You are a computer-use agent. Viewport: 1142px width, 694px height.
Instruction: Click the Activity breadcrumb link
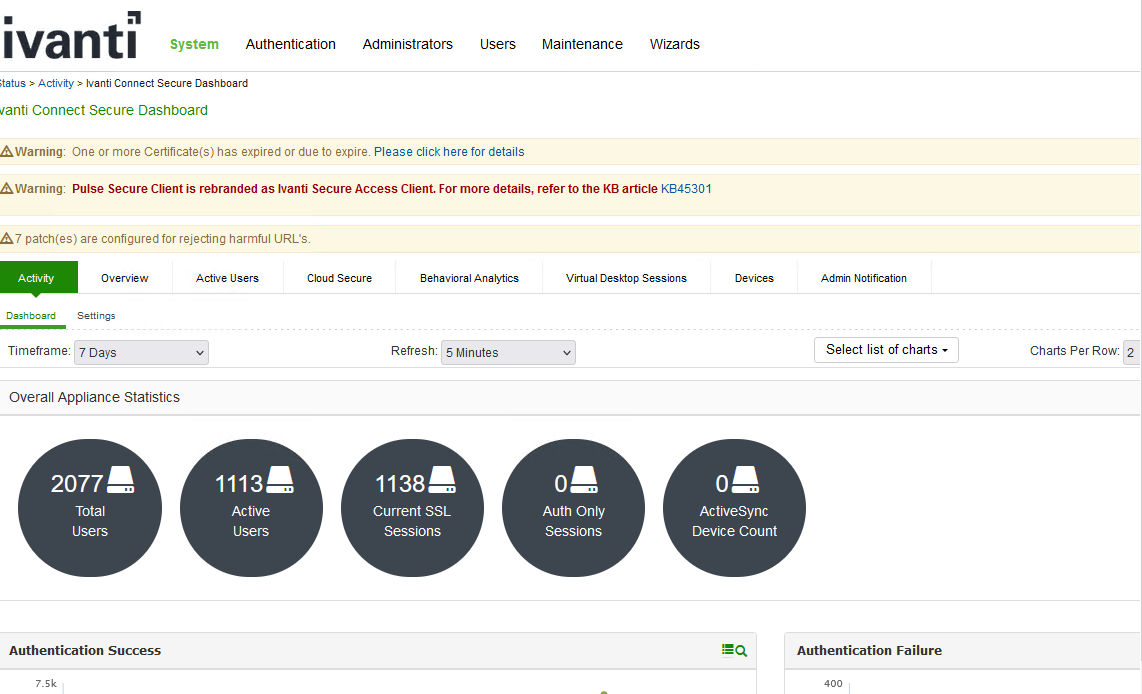[56, 83]
